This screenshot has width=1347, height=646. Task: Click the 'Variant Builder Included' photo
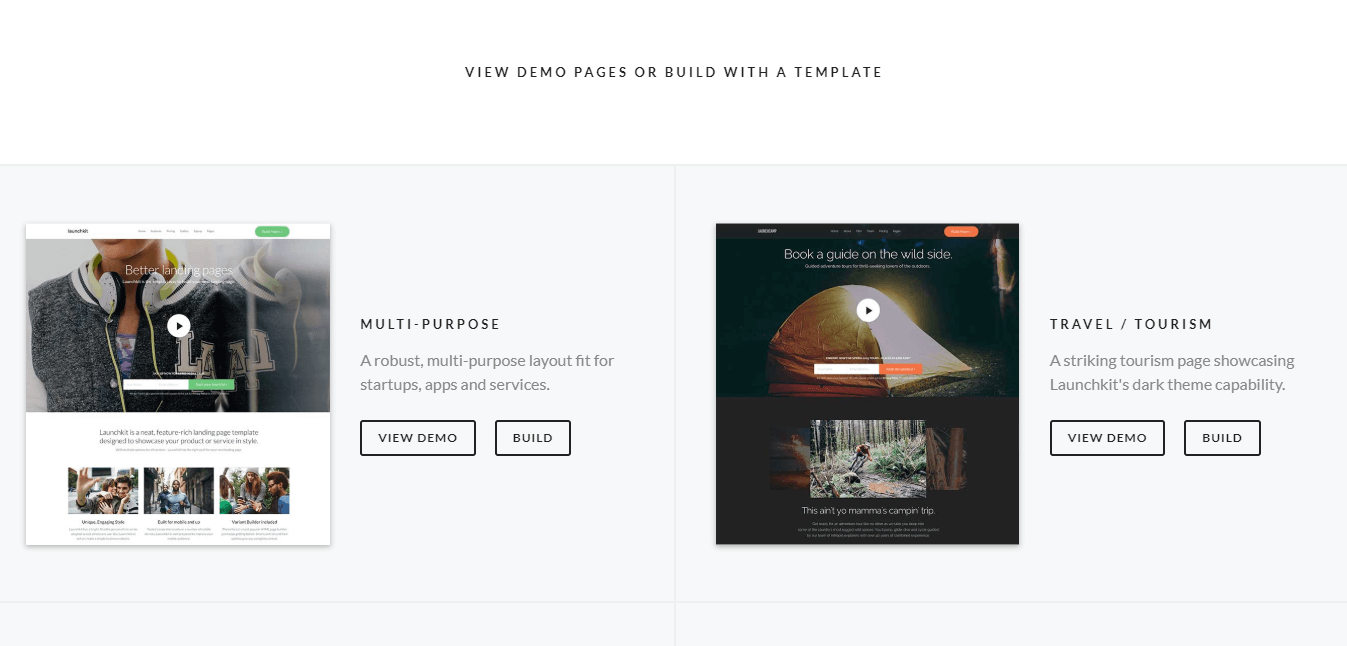point(254,490)
